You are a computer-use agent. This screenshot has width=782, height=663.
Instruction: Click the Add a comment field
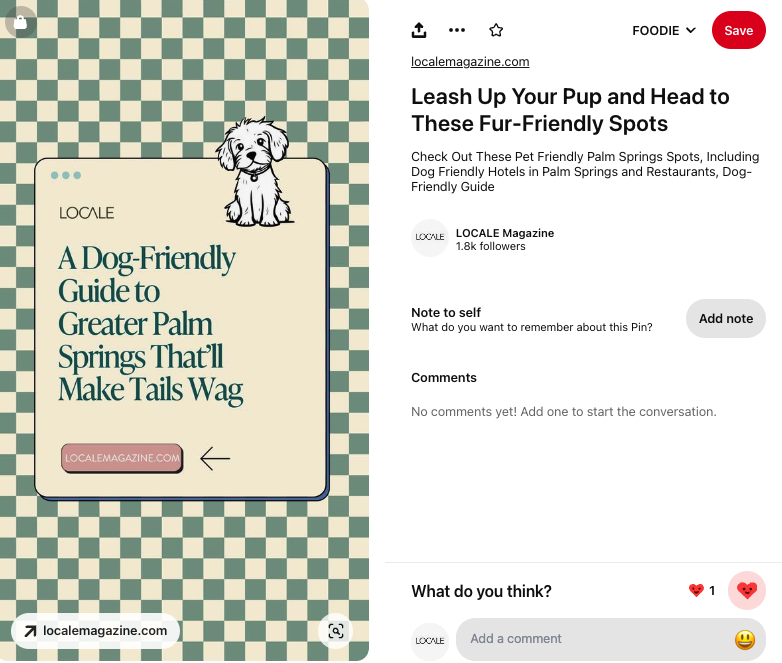[x=610, y=639]
